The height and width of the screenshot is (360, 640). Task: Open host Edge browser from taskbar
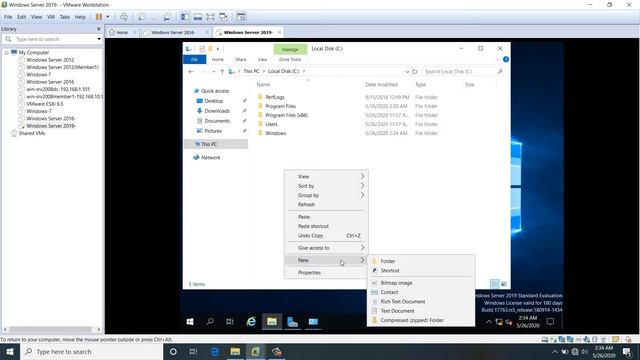click(x=215, y=351)
